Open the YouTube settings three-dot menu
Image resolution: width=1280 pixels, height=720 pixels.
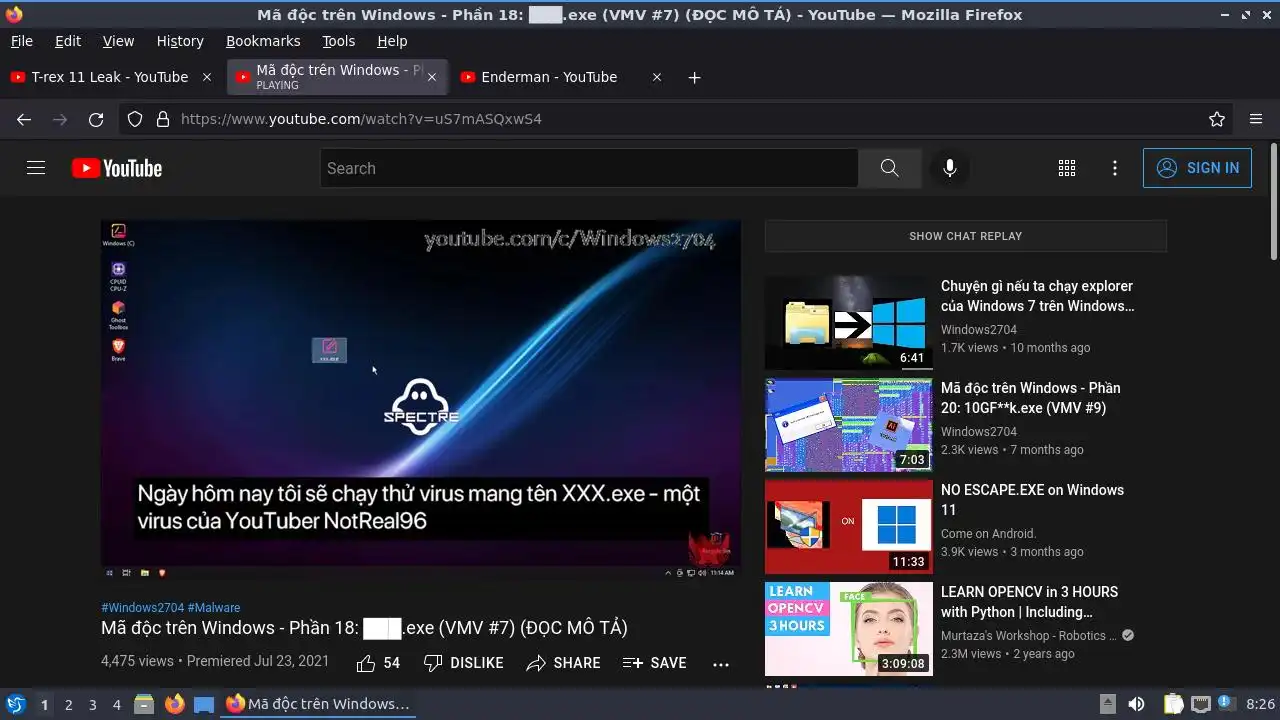1115,168
